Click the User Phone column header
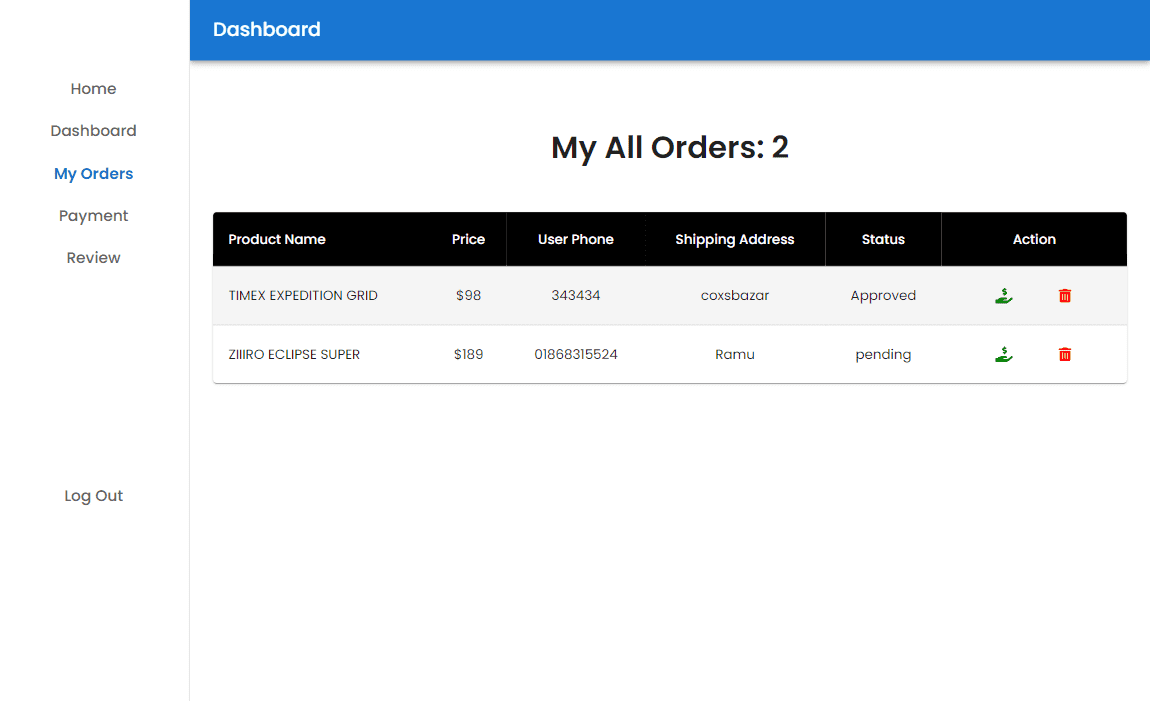The height and width of the screenshot is (701, 1150). click(x=575, y=239)
